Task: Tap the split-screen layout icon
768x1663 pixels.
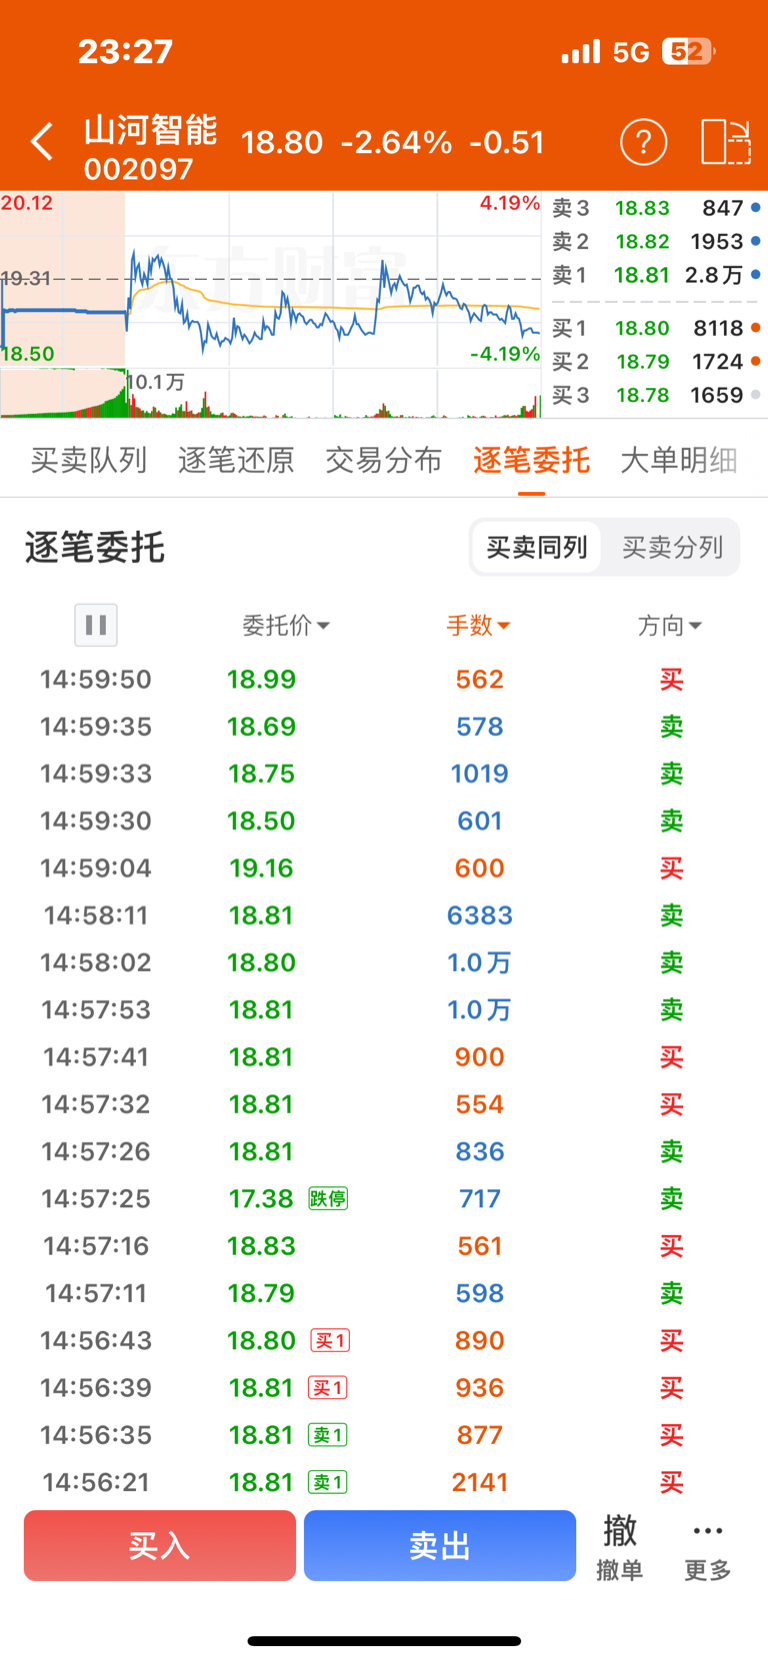Action: pos(726,142)
